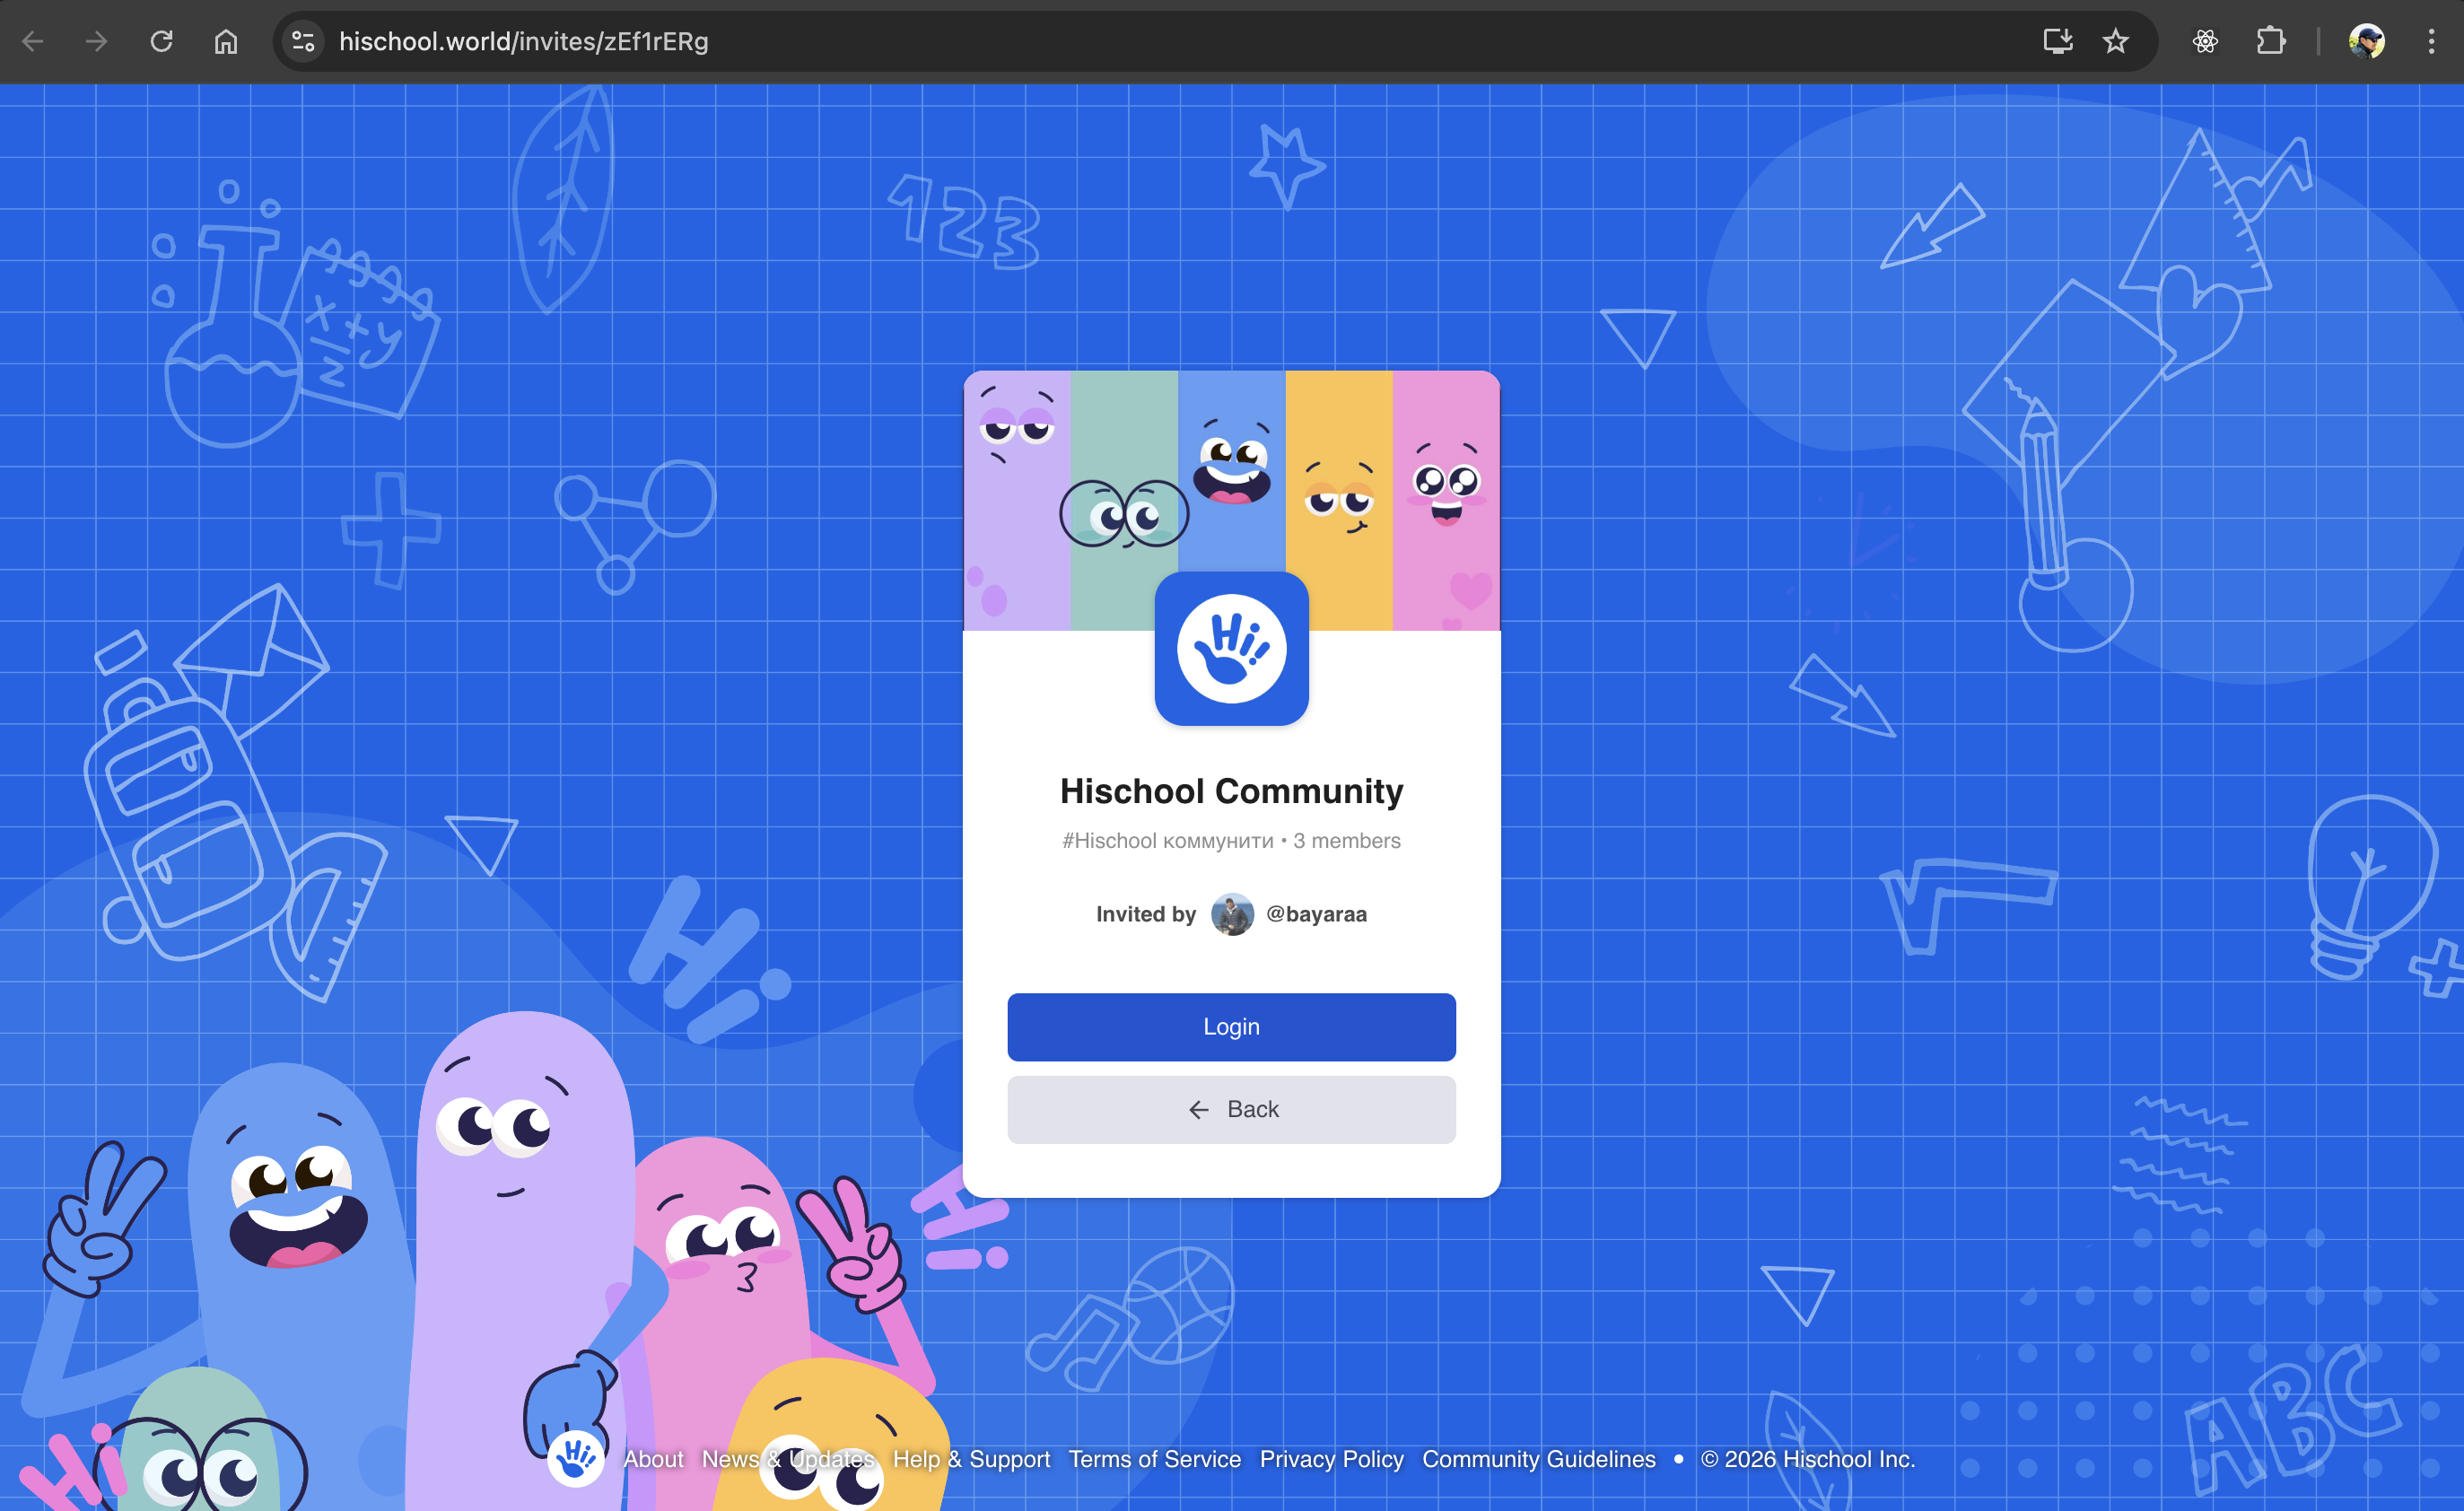Click the URL address bar field
This screenshot has width=2464, height=1511.
(1100, 41)
